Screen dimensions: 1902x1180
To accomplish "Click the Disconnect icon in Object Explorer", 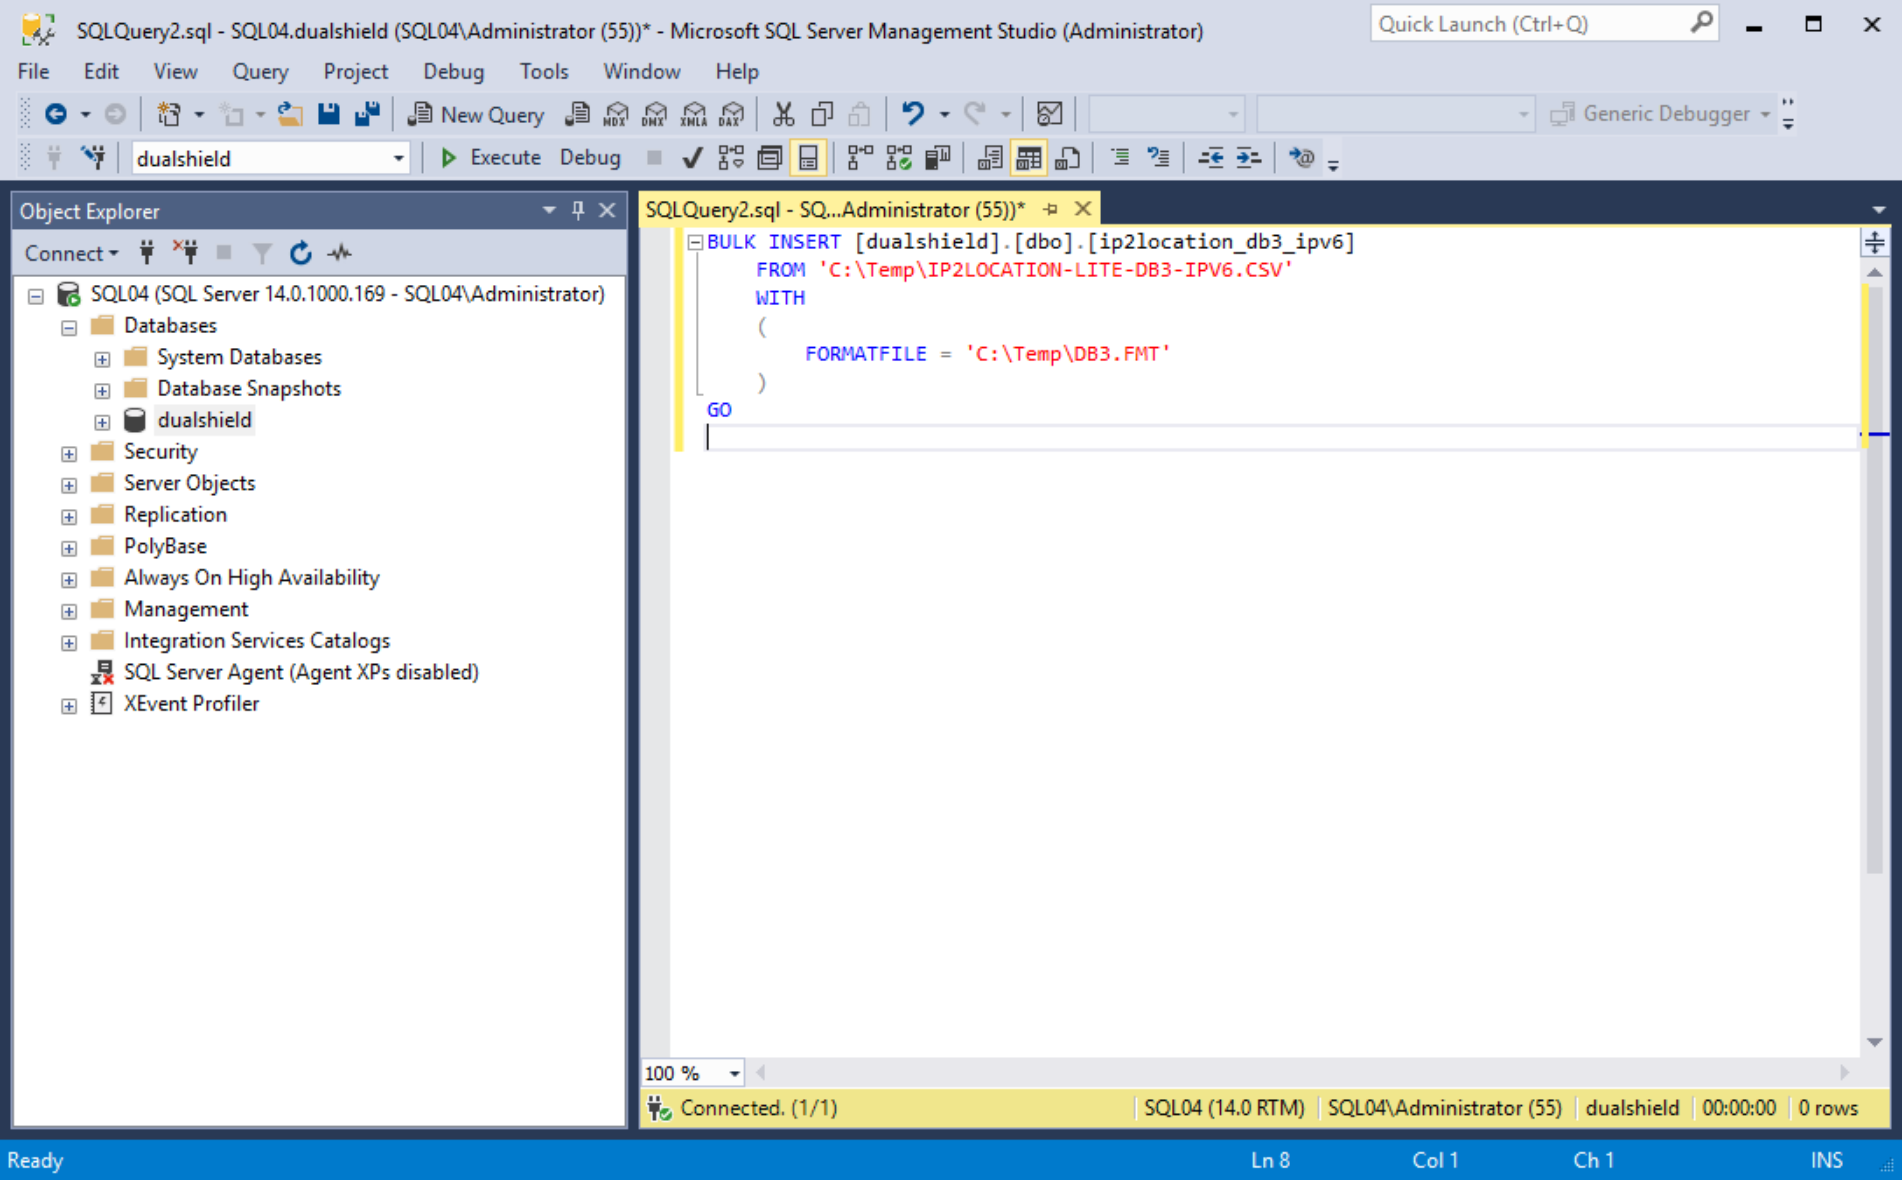I will (x=185, y=253).
